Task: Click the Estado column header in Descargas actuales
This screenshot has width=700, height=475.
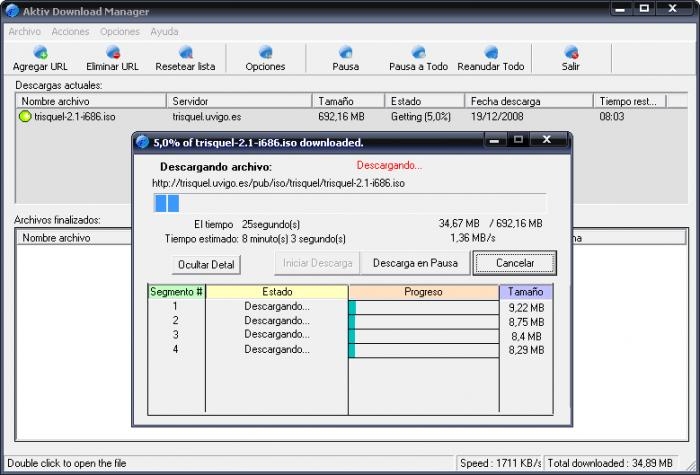Action: pyautogui.click(x=425, y=101)
